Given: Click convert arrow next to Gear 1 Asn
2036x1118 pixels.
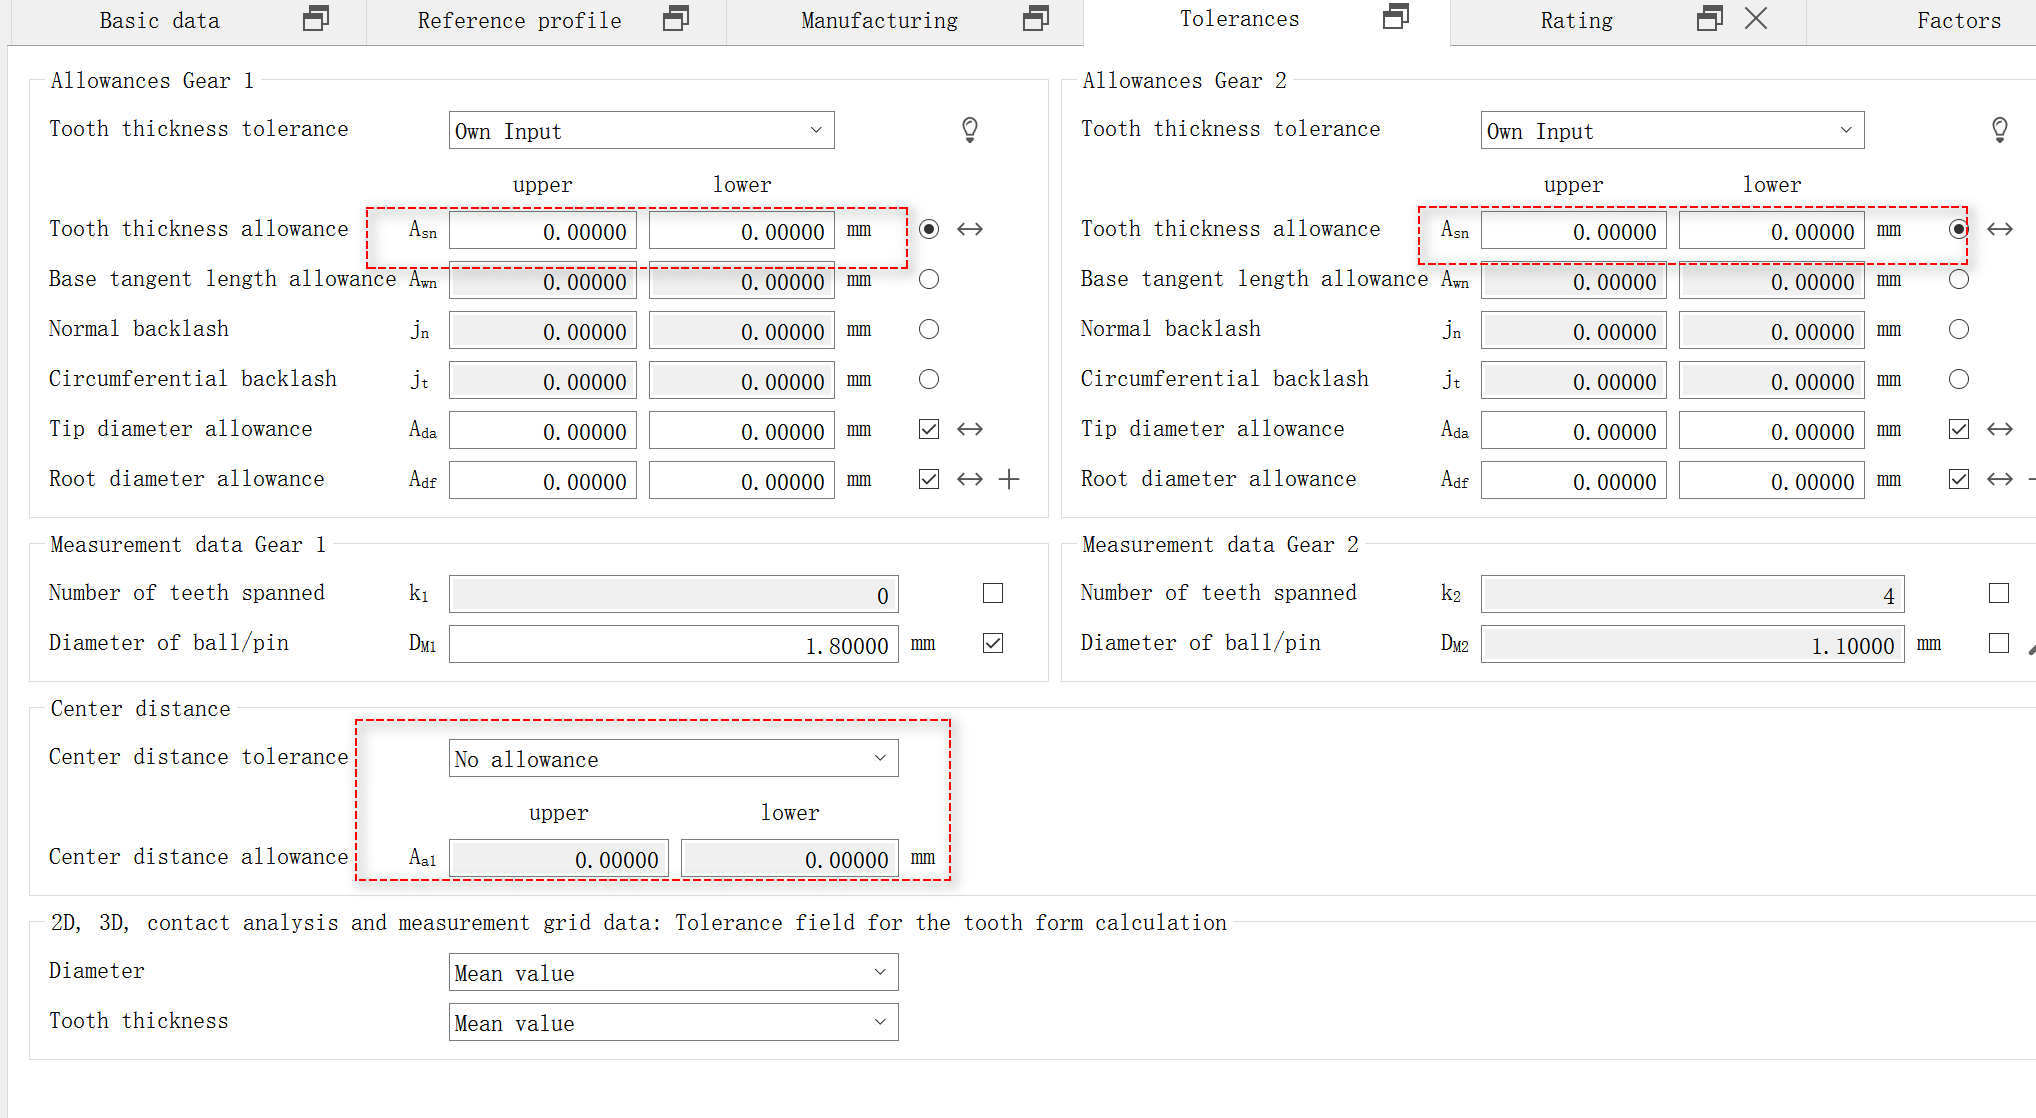Looking at the screenshot, I should (x=969, y=230).
